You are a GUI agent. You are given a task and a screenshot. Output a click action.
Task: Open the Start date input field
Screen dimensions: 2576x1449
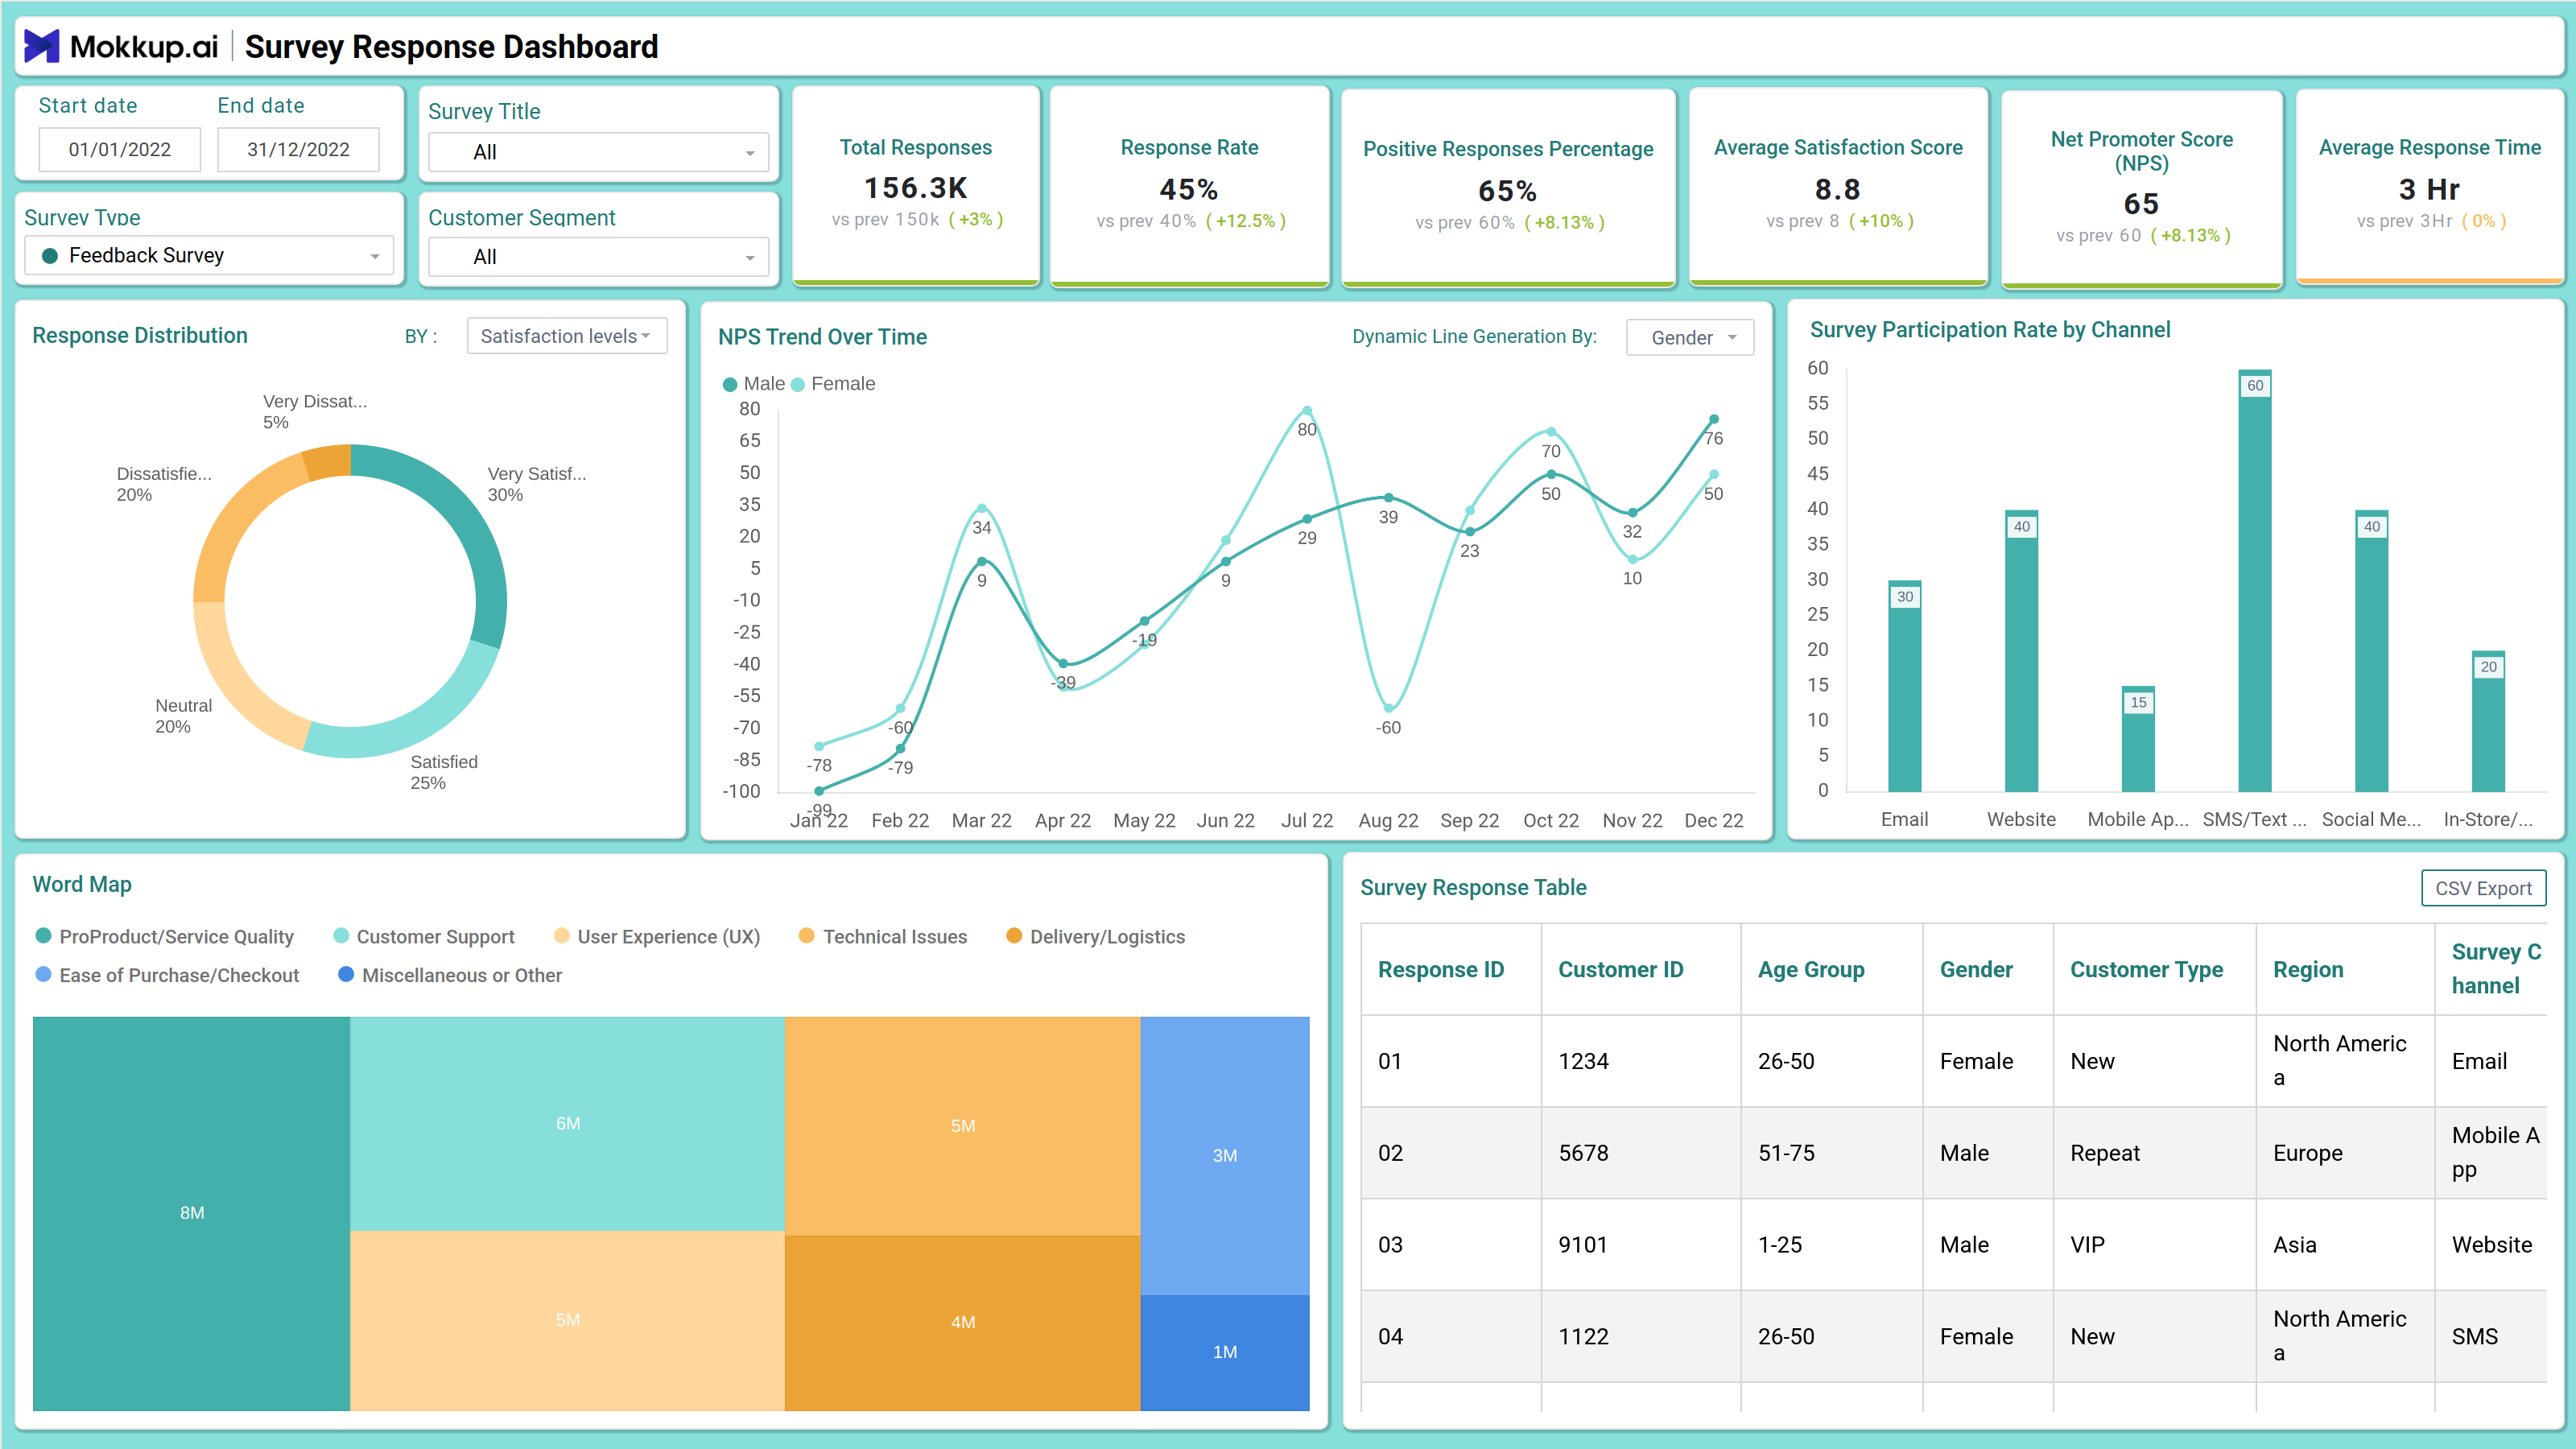point(120,149)
